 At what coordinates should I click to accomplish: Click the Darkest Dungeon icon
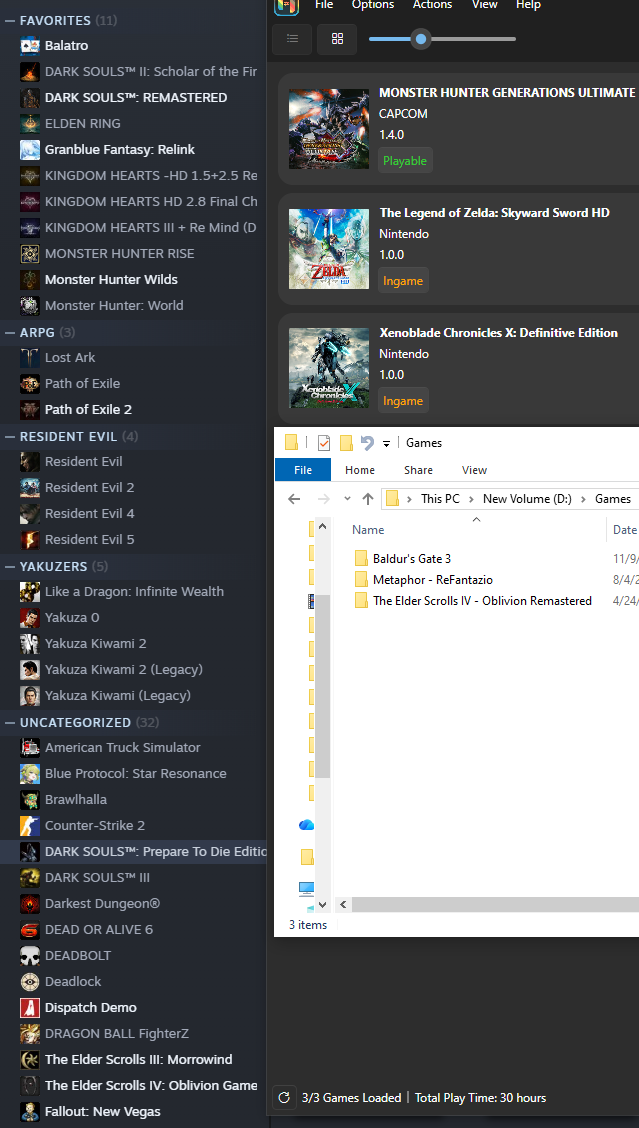(x=30, y=904)
